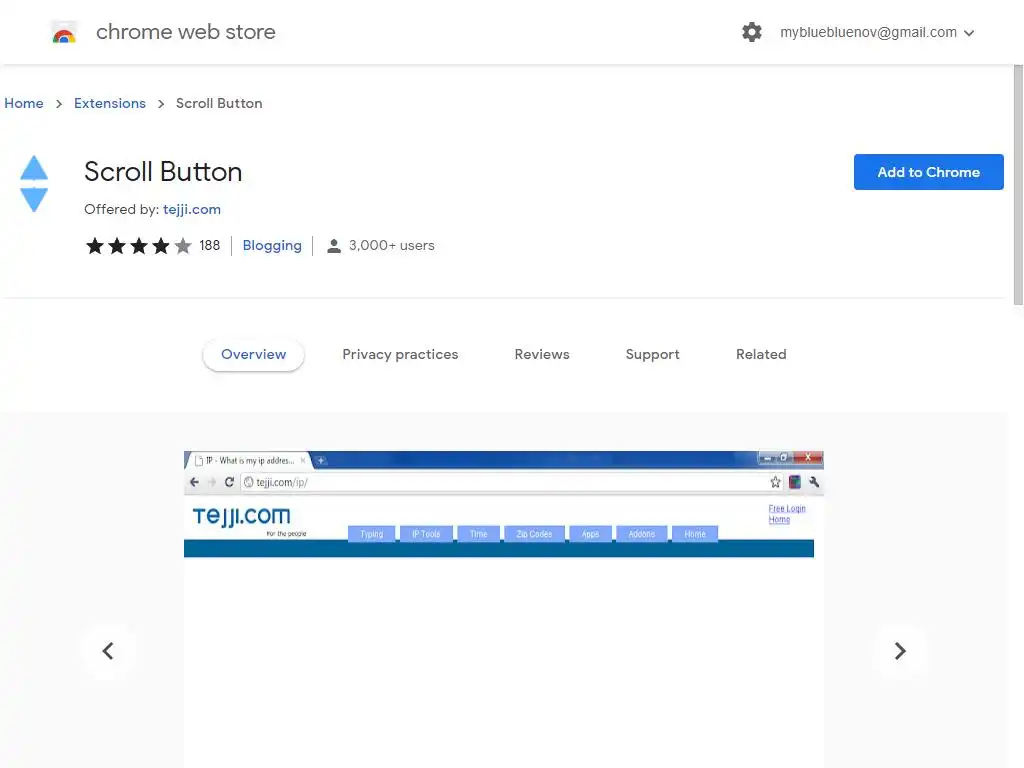1024x768 pixels.
Task: Click wrench menu icon in the screenshot browser
Action: coord(814,482)
